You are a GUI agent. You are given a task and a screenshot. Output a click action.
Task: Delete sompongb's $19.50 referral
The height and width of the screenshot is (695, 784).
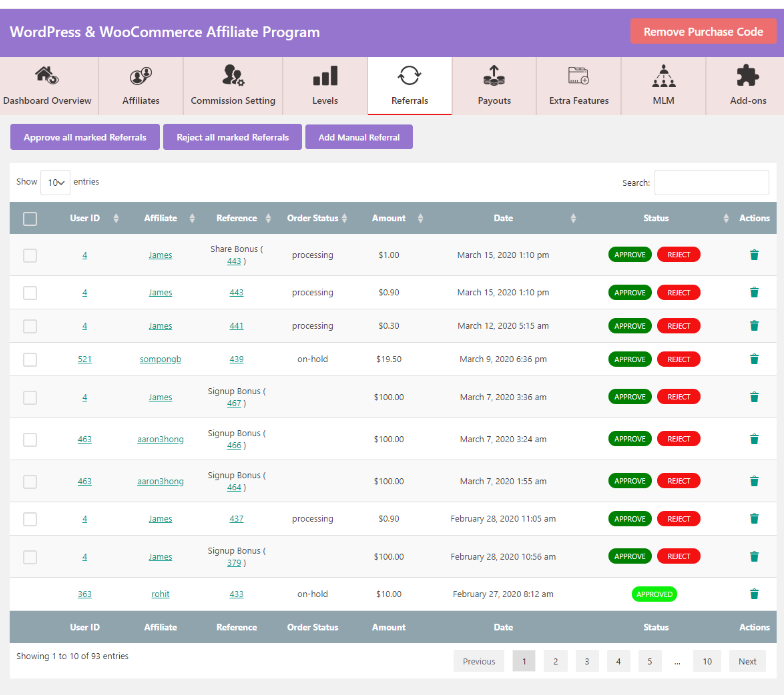point(754,359)
